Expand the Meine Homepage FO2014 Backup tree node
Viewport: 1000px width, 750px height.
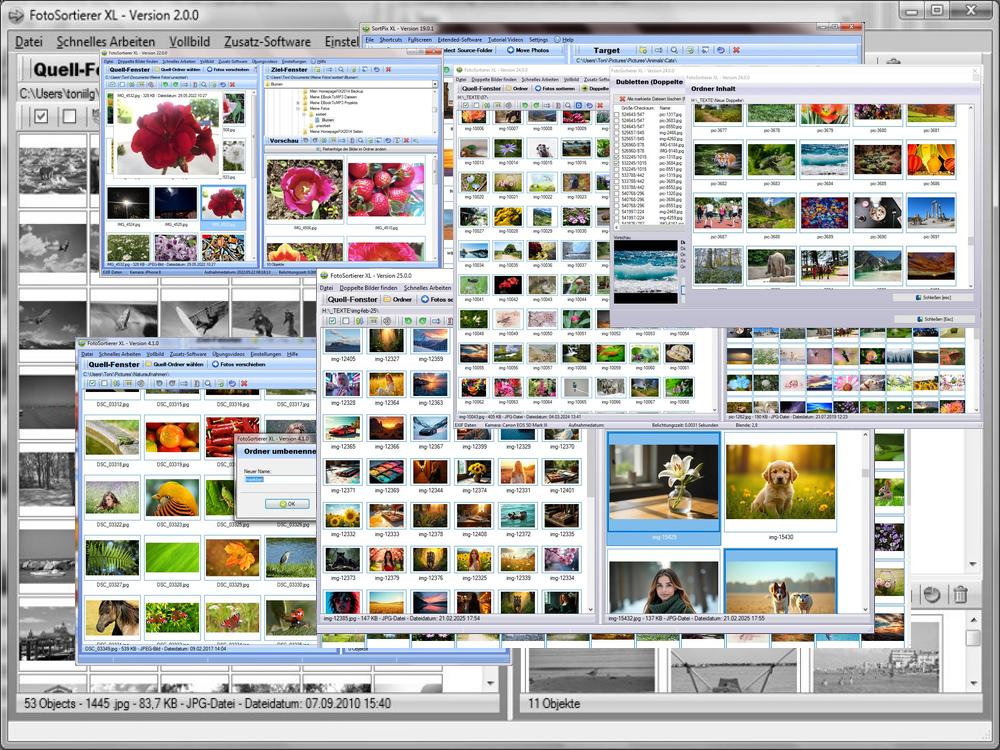(x=295, y=92)
